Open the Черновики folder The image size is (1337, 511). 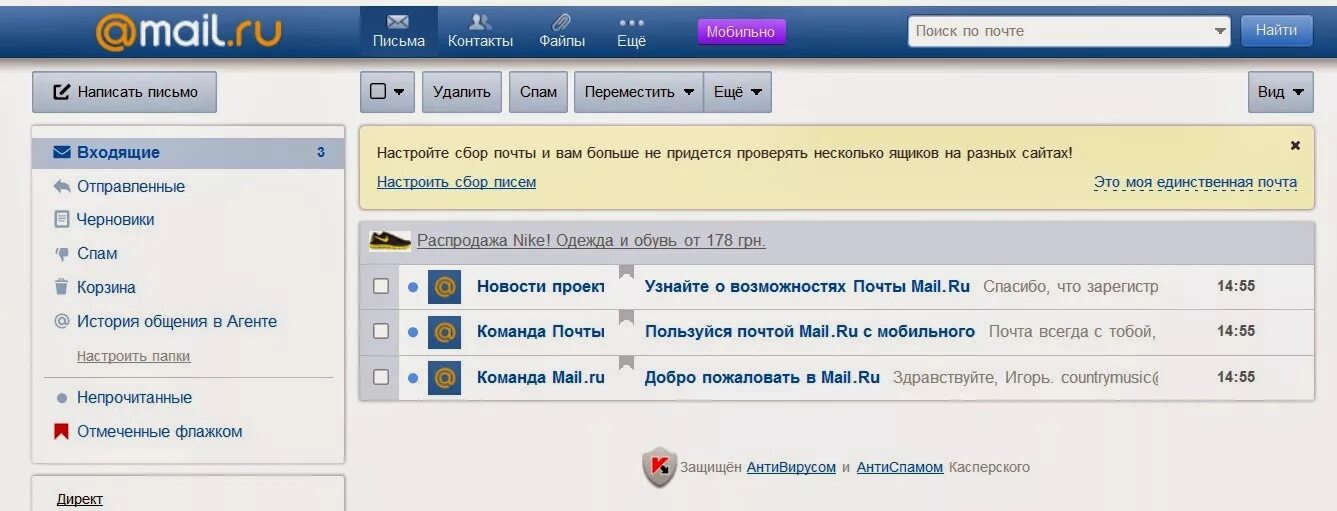coord(116,220)
